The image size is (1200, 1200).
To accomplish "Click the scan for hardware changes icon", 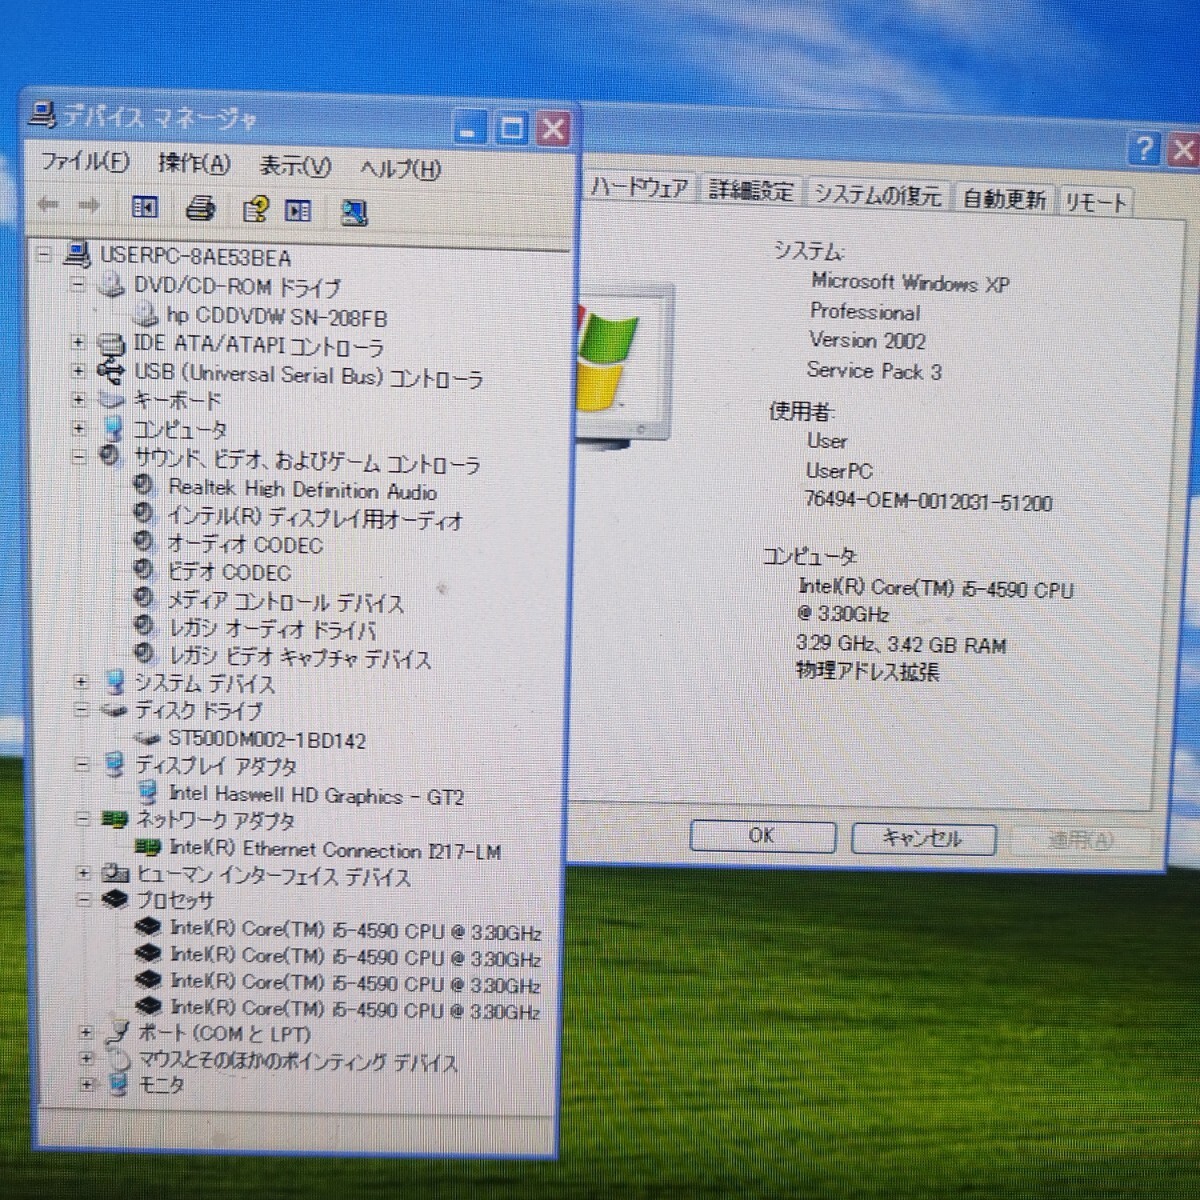I will (x=354, y=211).
